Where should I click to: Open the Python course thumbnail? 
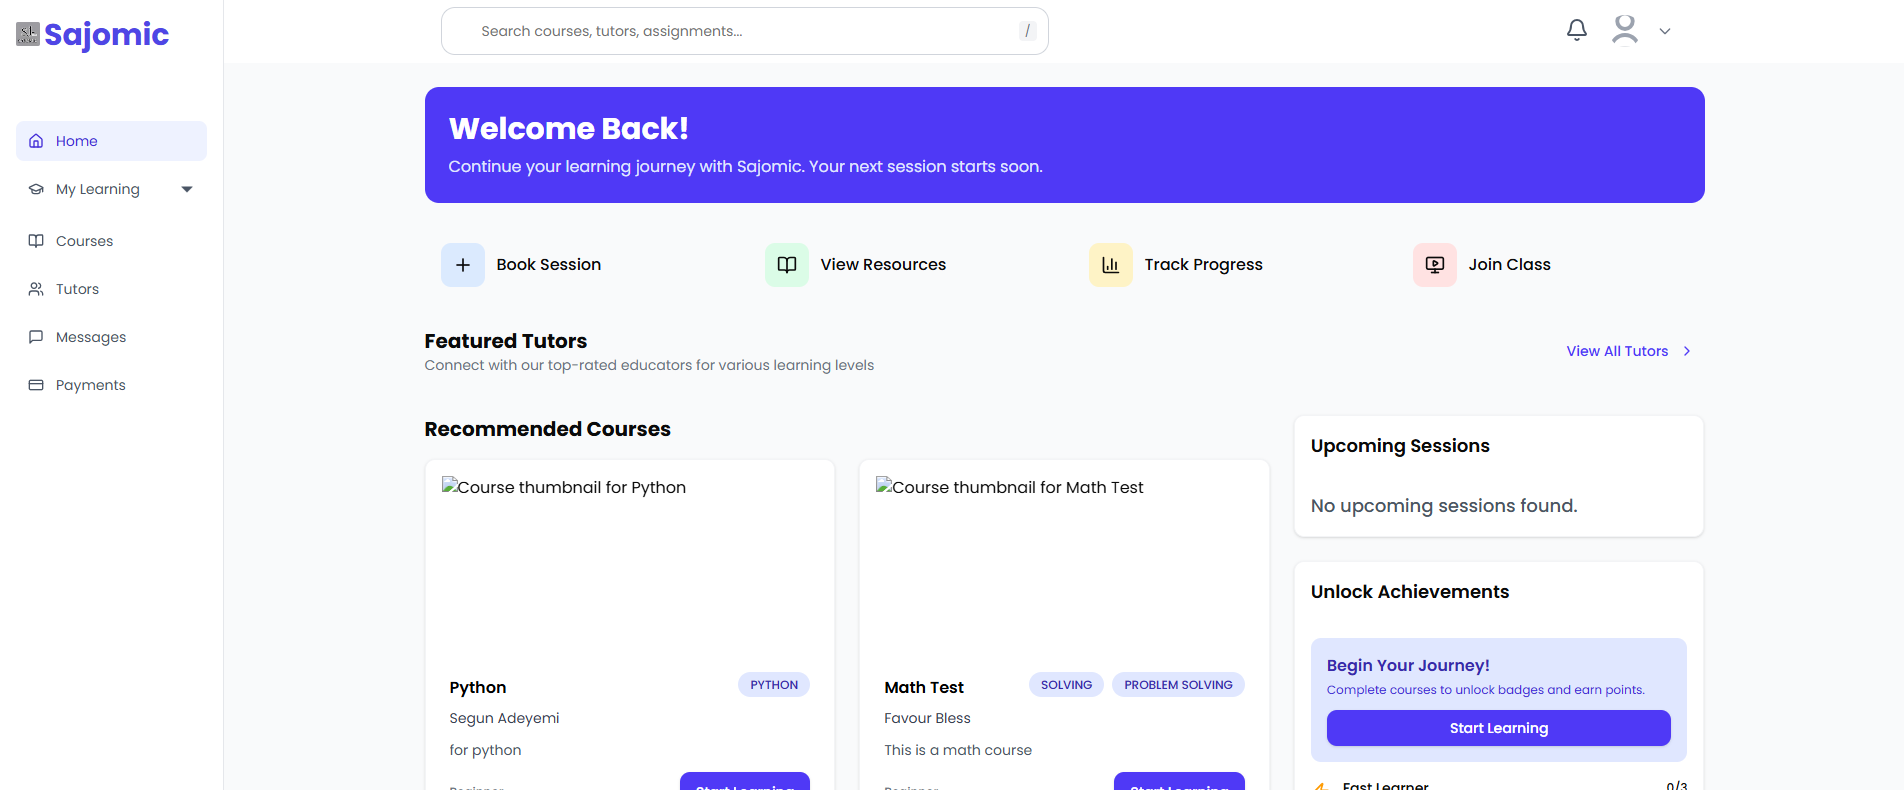[x=630, y=565]
